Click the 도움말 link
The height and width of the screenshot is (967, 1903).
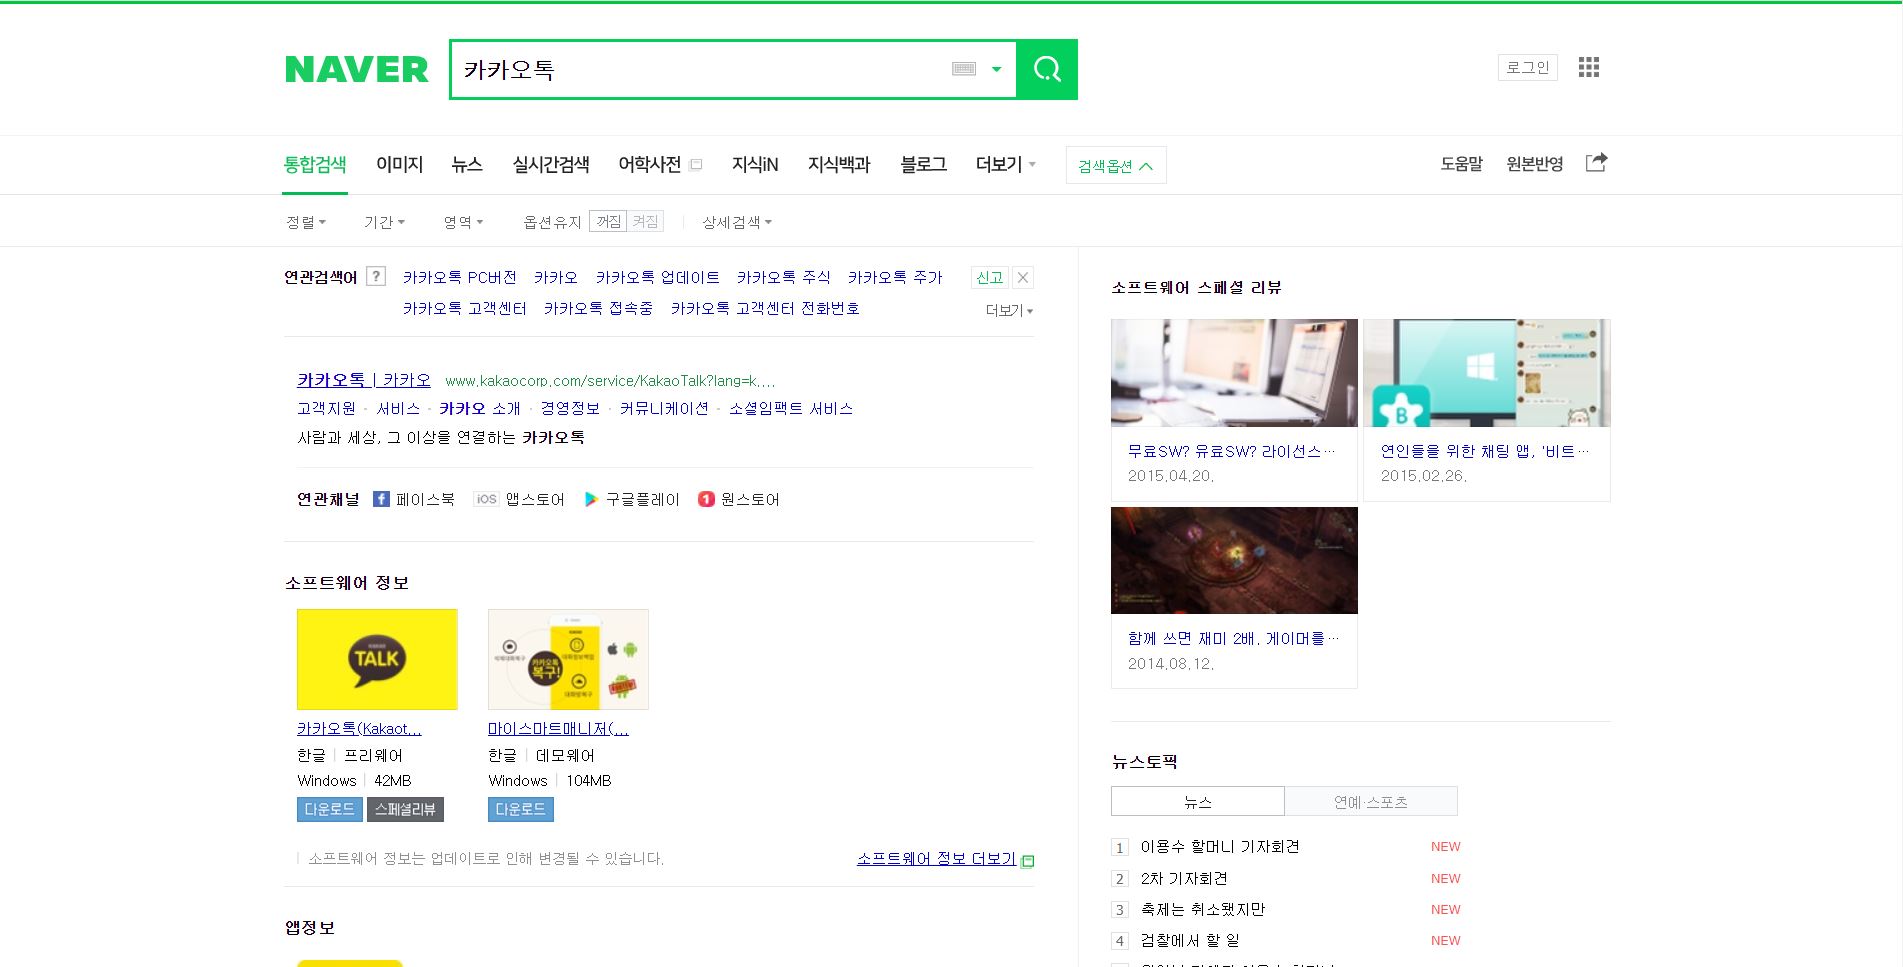click(x=1461, y=164)
